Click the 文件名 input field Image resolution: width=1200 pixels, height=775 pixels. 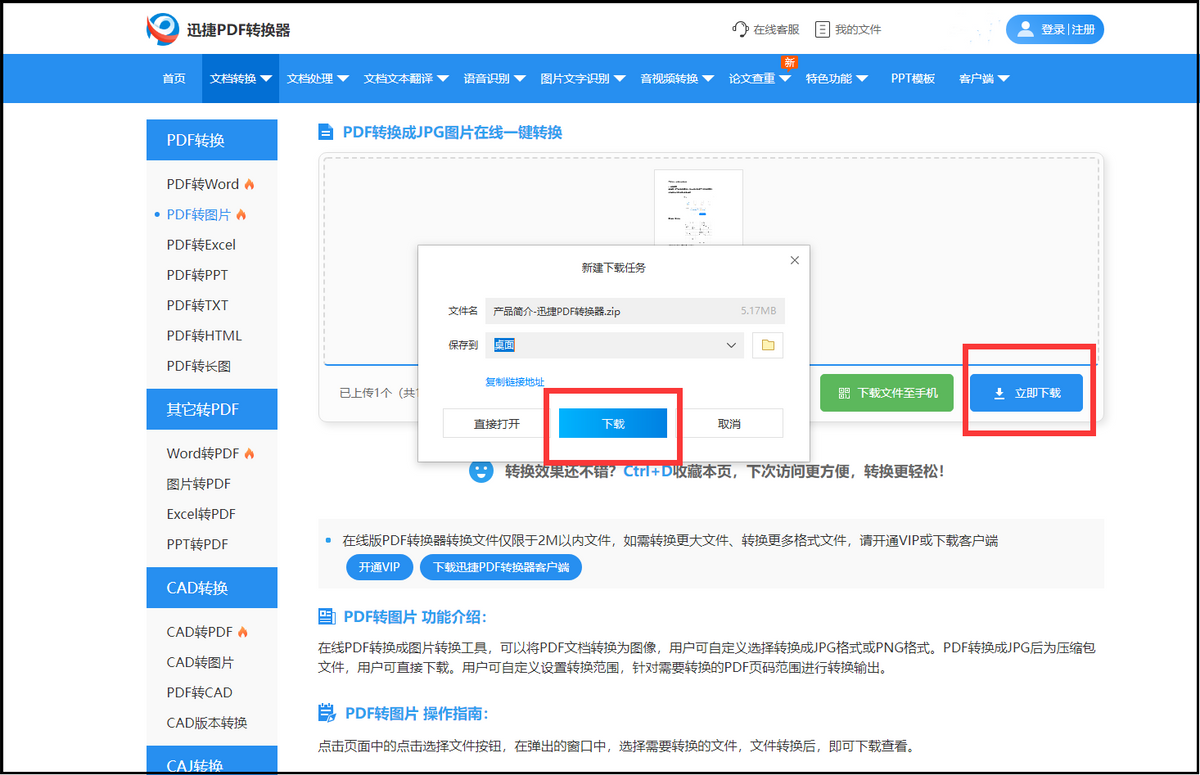coord(635,311)
